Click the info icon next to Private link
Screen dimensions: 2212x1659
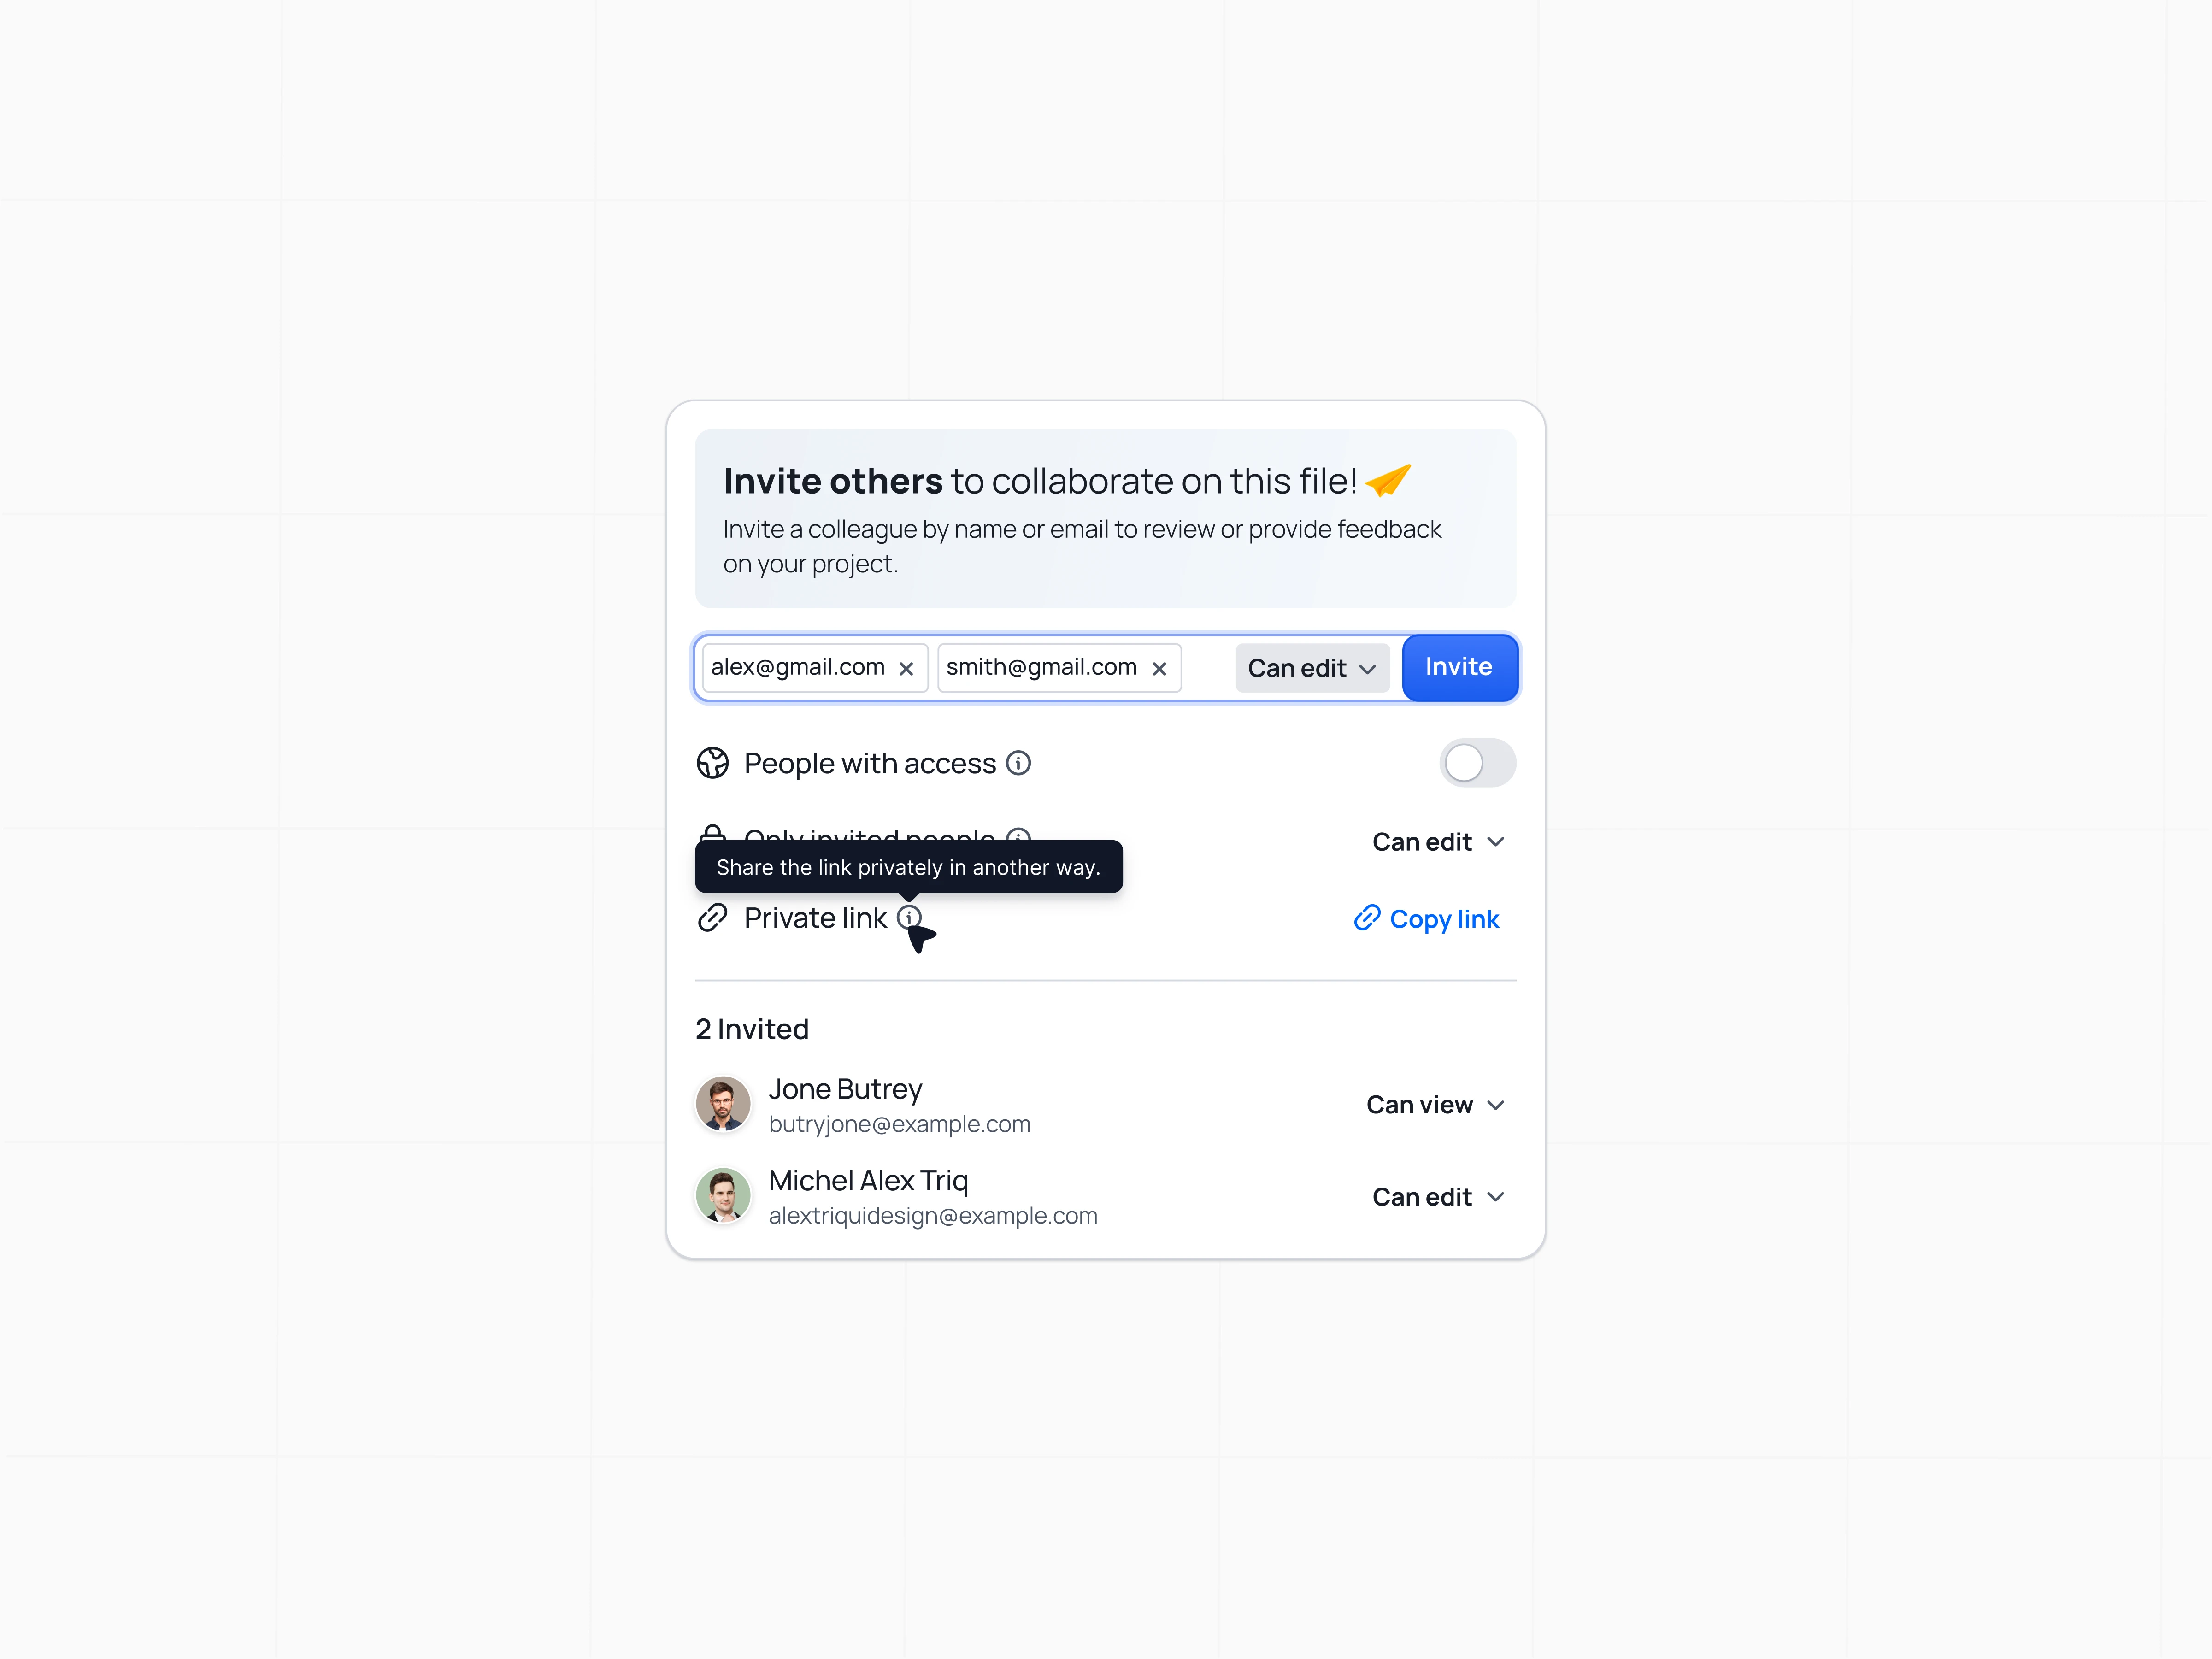point(909,917)
